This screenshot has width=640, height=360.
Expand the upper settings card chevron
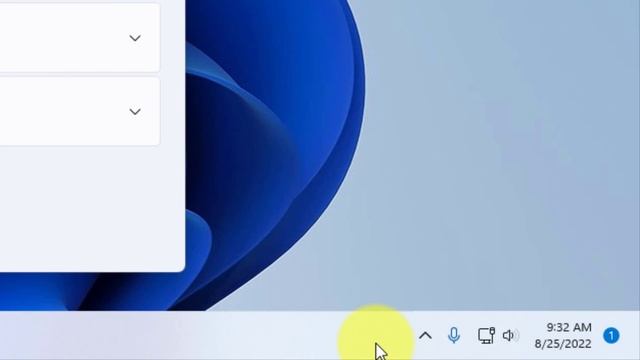click(135, 38)
